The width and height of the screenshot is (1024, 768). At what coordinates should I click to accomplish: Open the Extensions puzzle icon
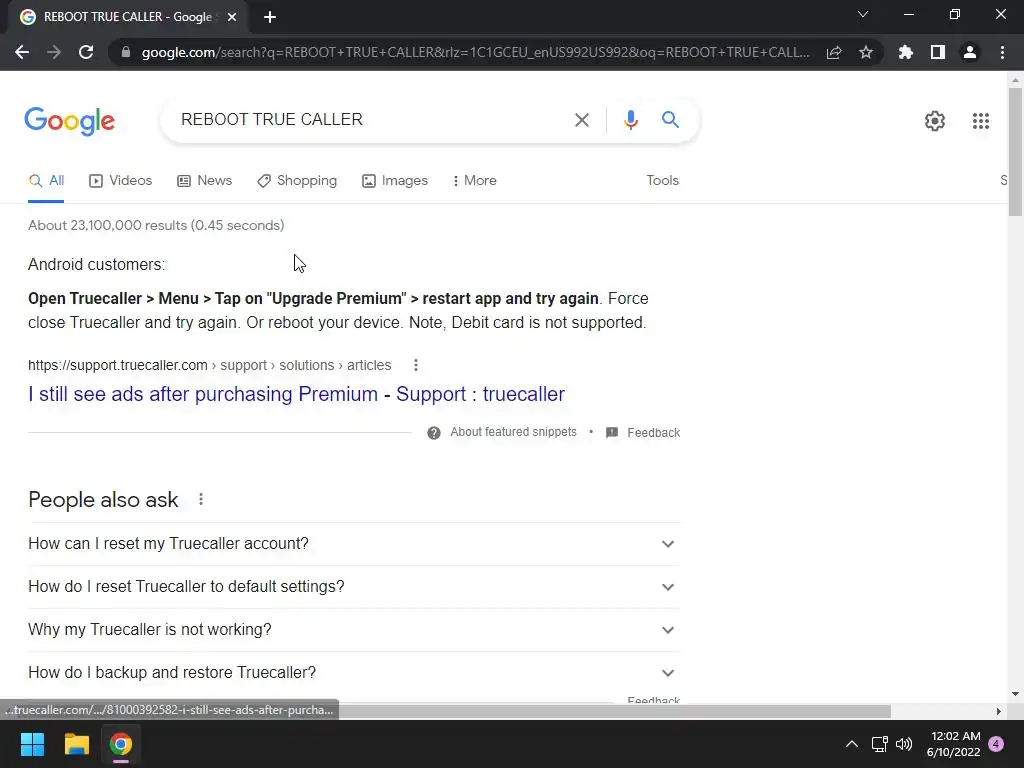click(905, 52)
